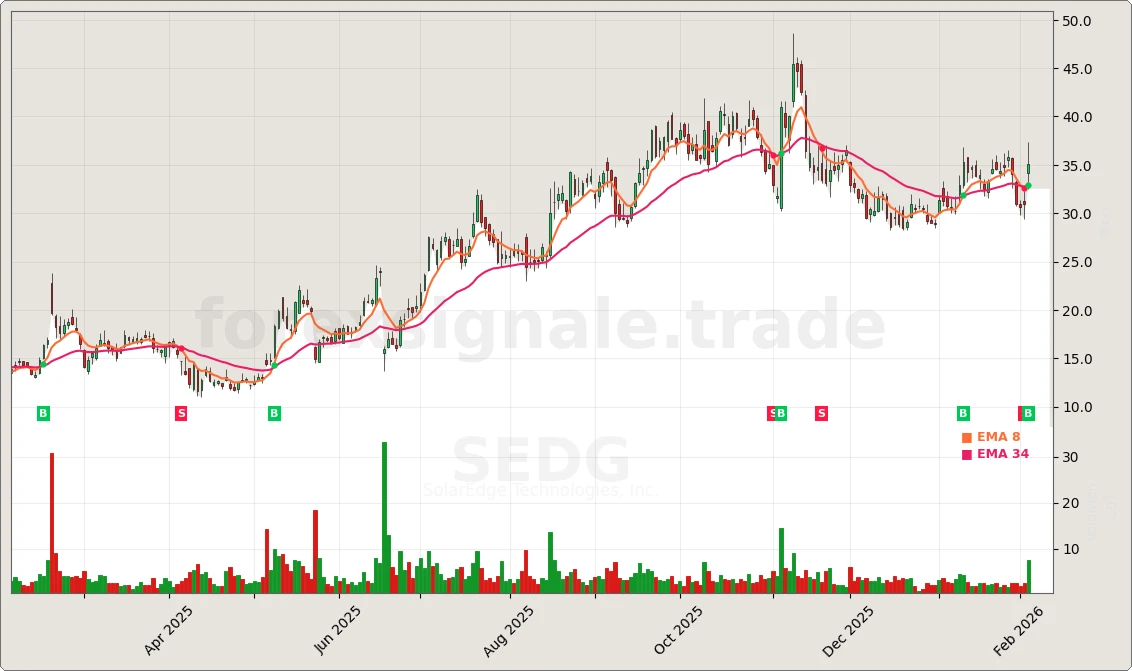This screenshot has height=671, width=1132.
Task: Select the red S sell marker near Apr 2025
Action: pyautogui.click(x=181, y=412)
